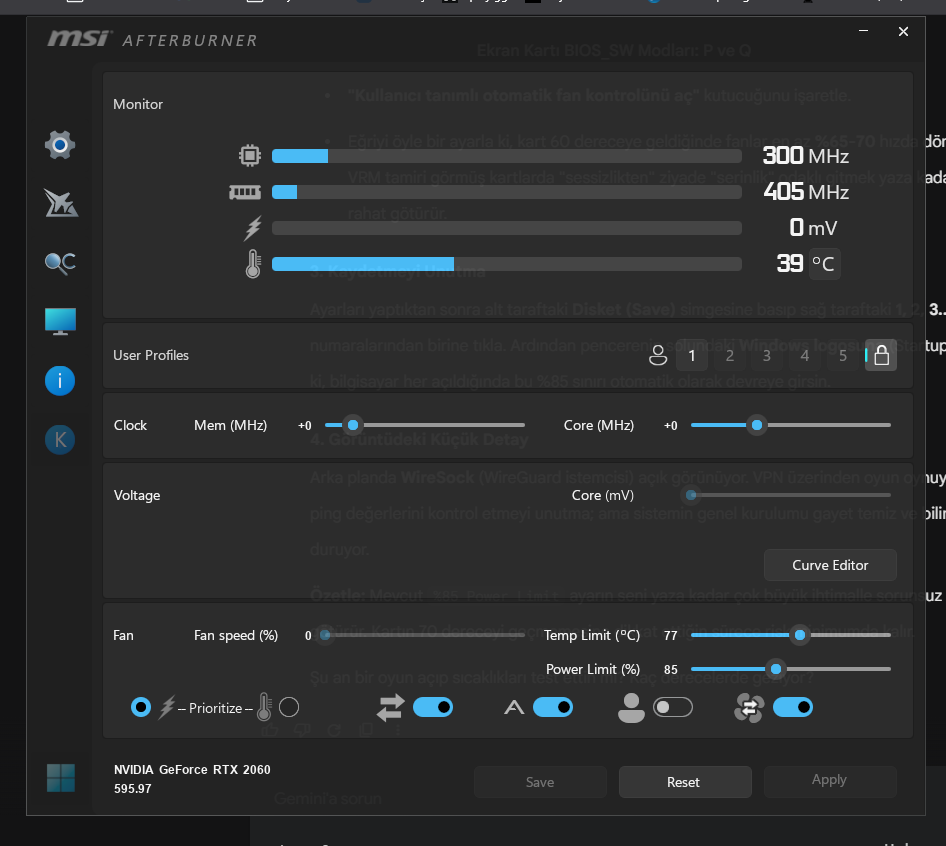Screen dimensions: 946x846
Task: Click the prioritize power lightning icon
Action: (x=167, y=707)
